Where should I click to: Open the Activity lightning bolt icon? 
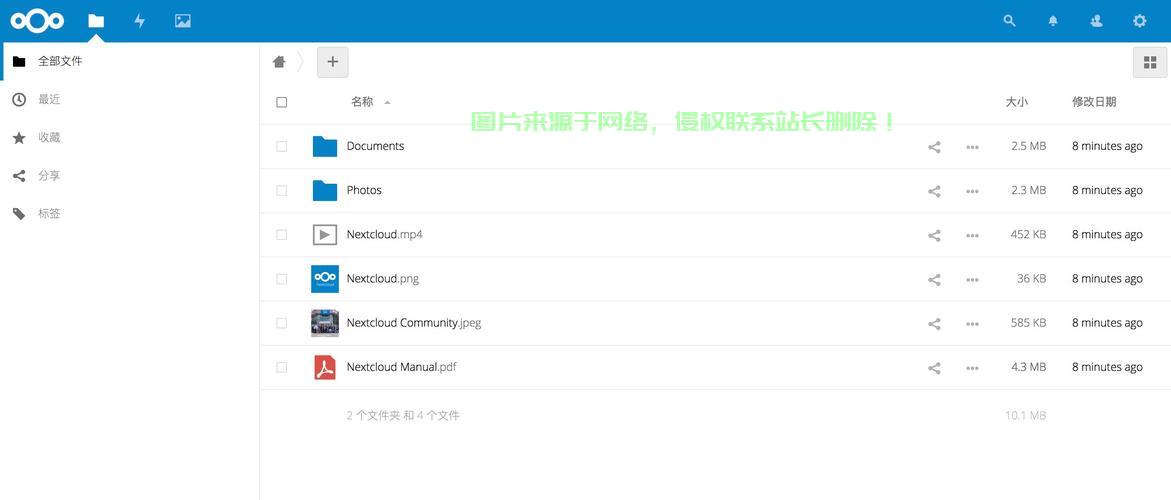pos(139,21)
